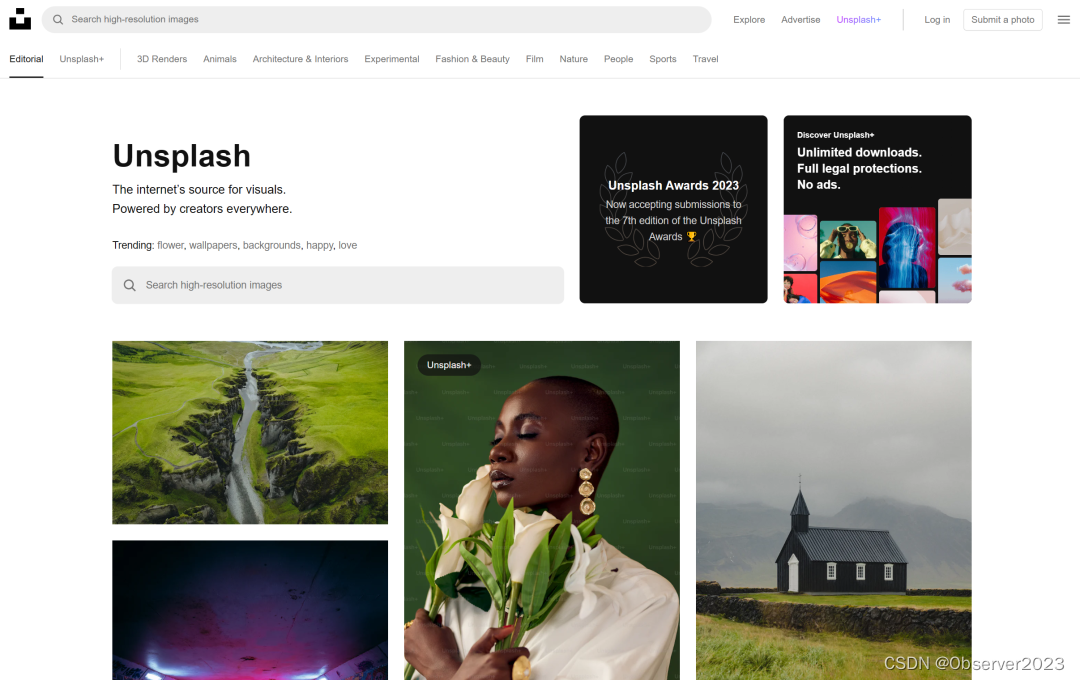The width and height of the screenshot is (1080, 680).
Task: Open the Travel category
Action: (705, 59)
